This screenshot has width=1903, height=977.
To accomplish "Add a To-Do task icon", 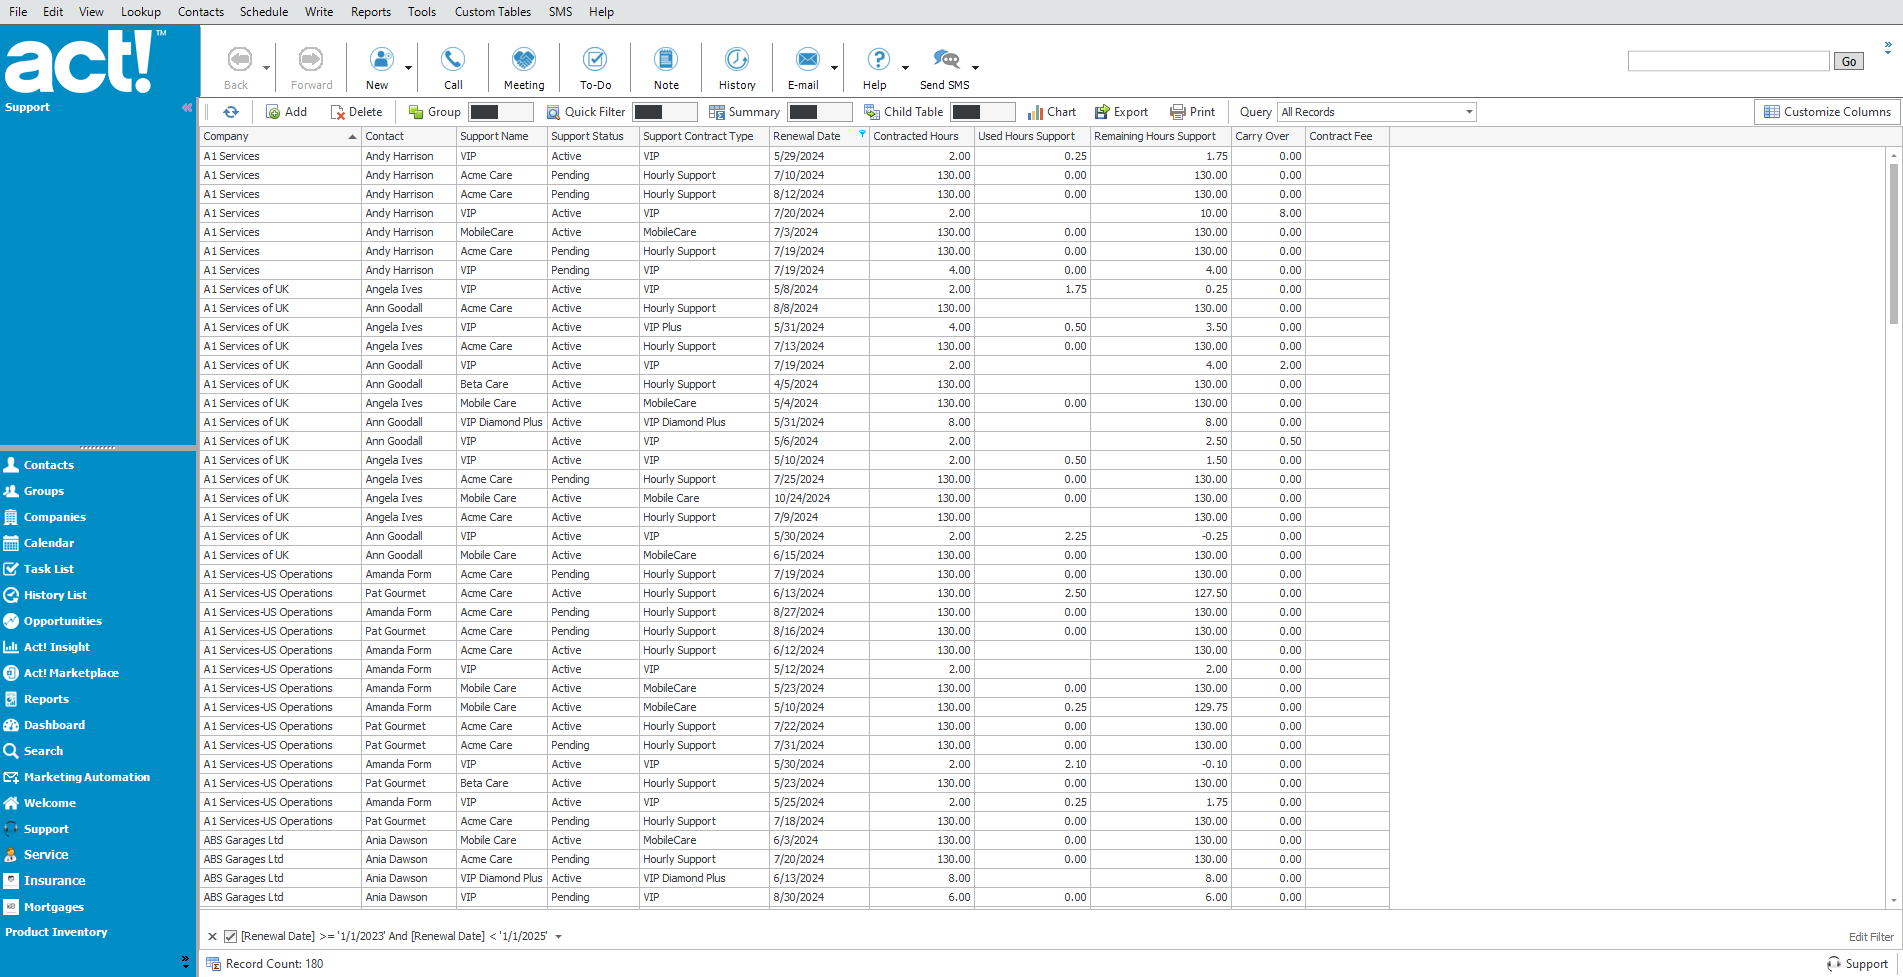I will (x=595, y=59).
